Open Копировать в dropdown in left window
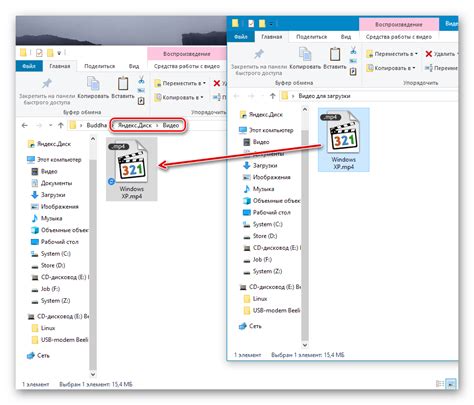 tap(179, 97)
